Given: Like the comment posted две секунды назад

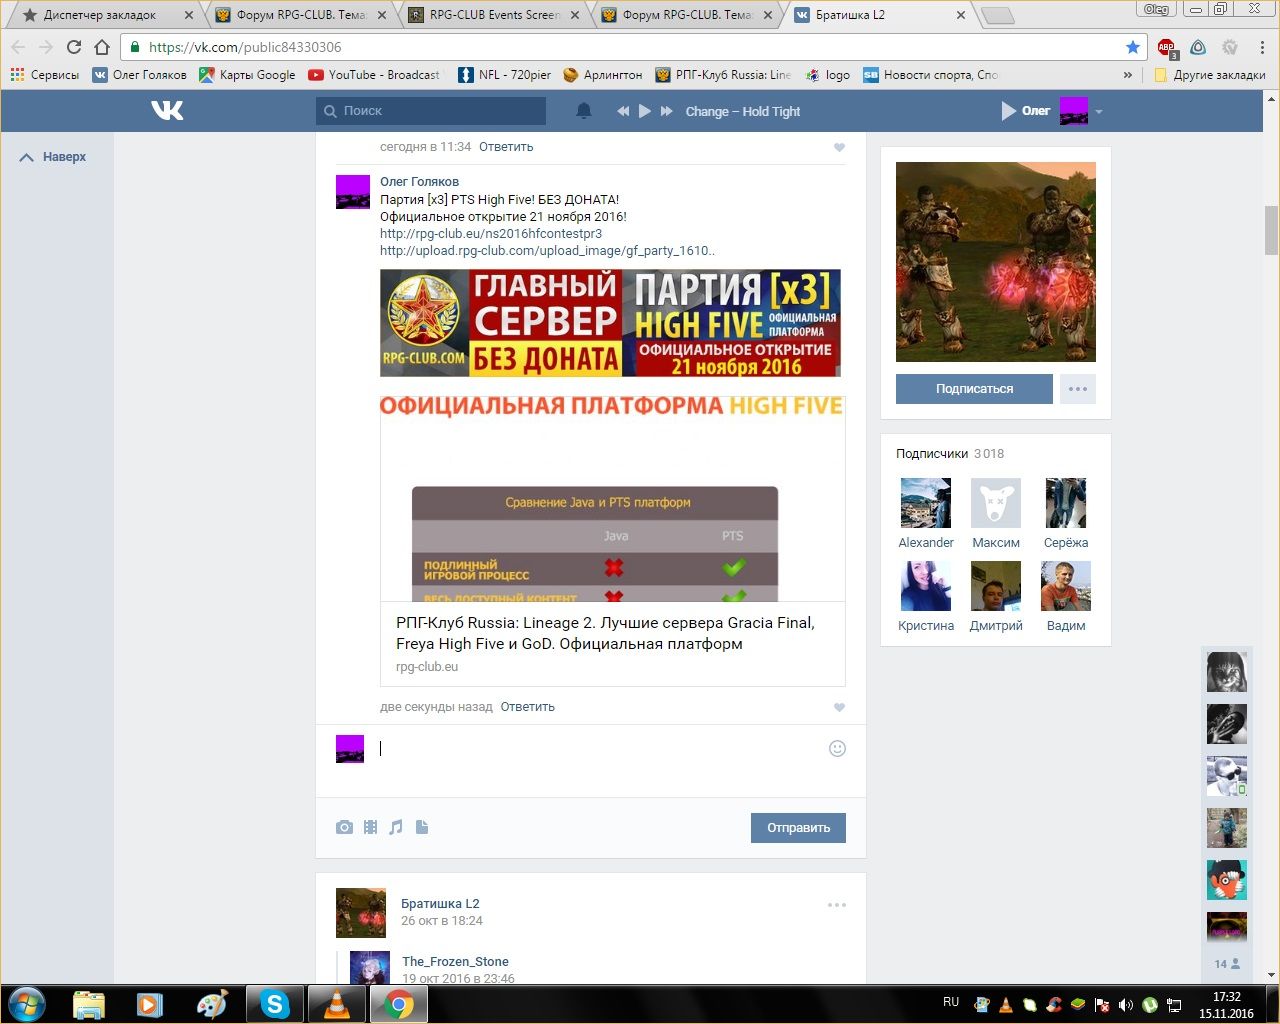Looking at the screenshot, I should (x=839, y=707).
